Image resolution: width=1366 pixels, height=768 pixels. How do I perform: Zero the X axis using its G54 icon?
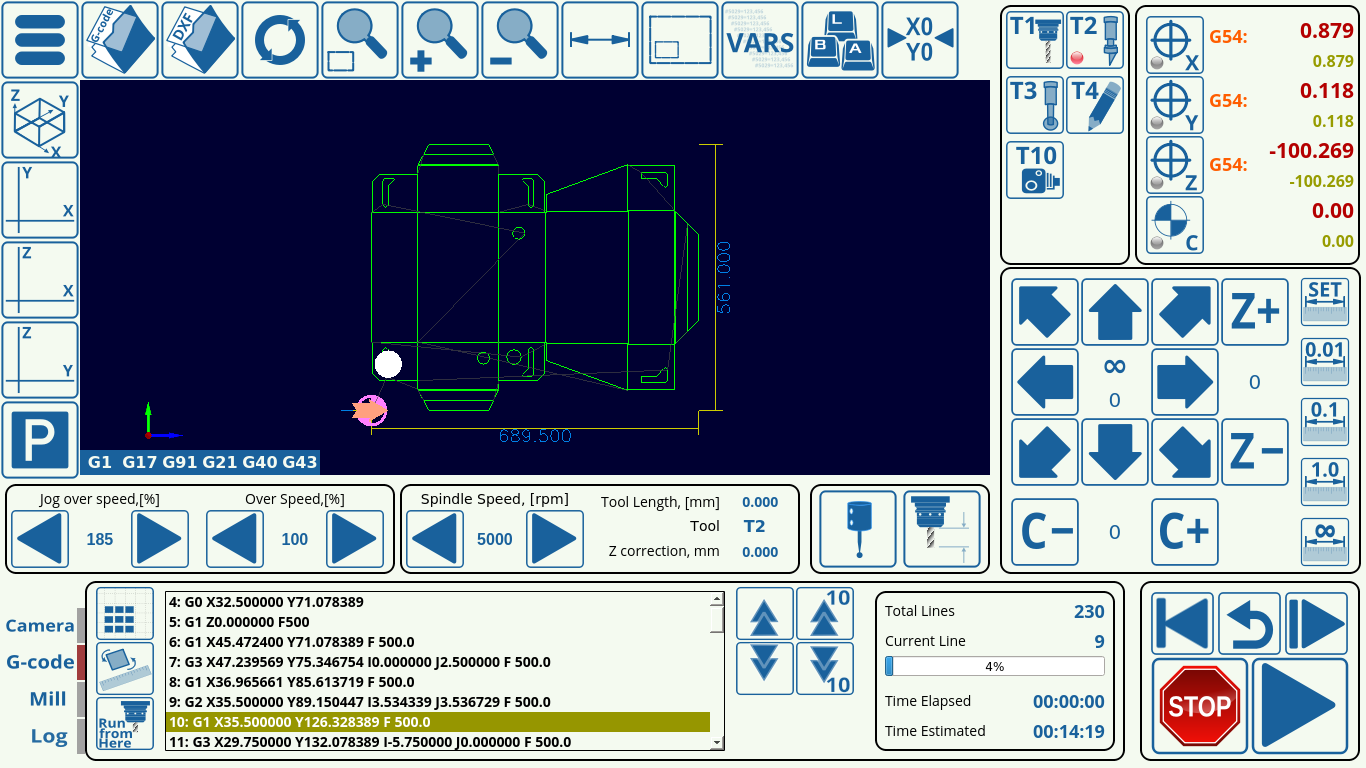click(1175, 46)
